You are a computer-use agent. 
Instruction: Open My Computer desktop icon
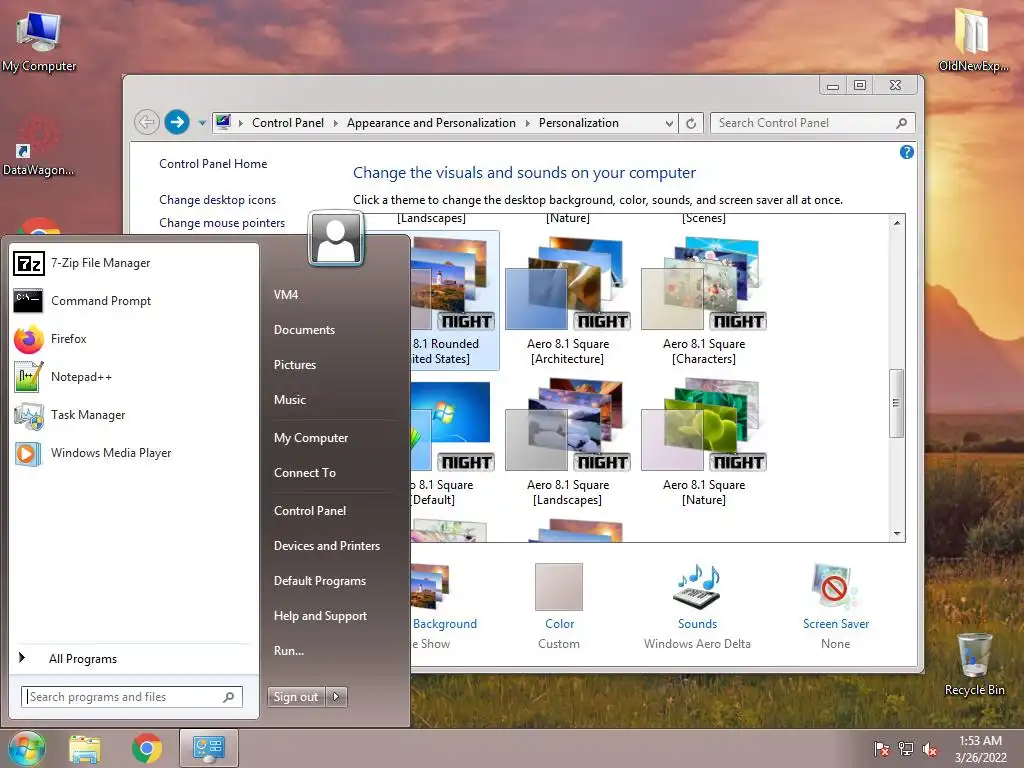39,40
